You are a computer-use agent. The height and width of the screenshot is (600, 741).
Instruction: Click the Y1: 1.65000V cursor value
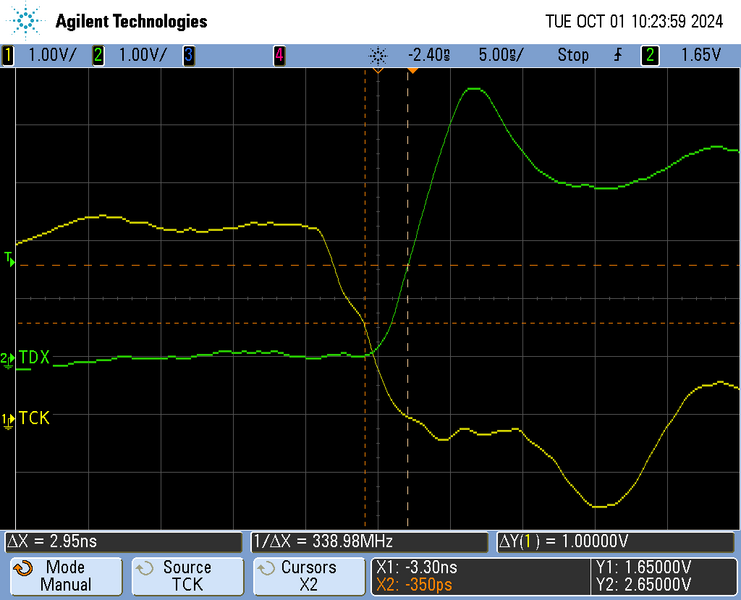644,566
